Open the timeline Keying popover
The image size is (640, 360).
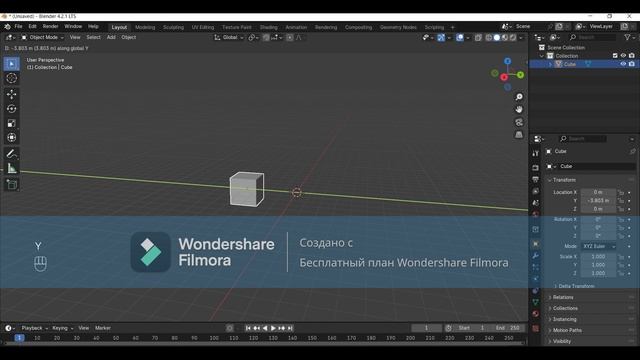pyautogui.click(x=62, y=328)
